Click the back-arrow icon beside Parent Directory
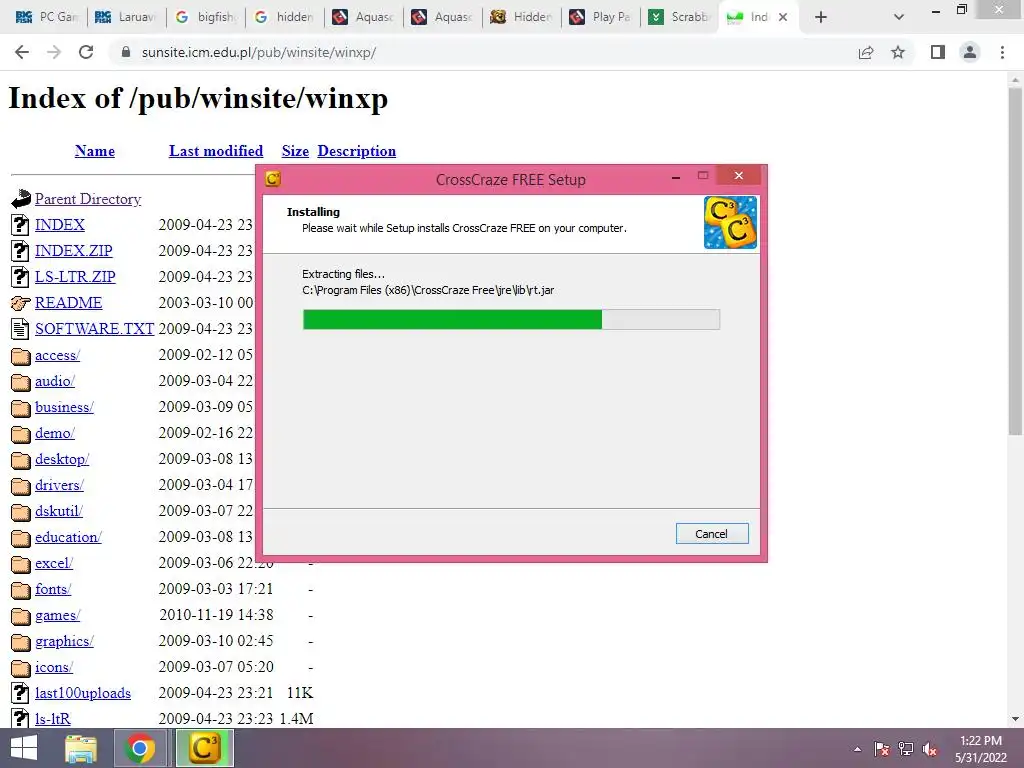 point(21,199)
